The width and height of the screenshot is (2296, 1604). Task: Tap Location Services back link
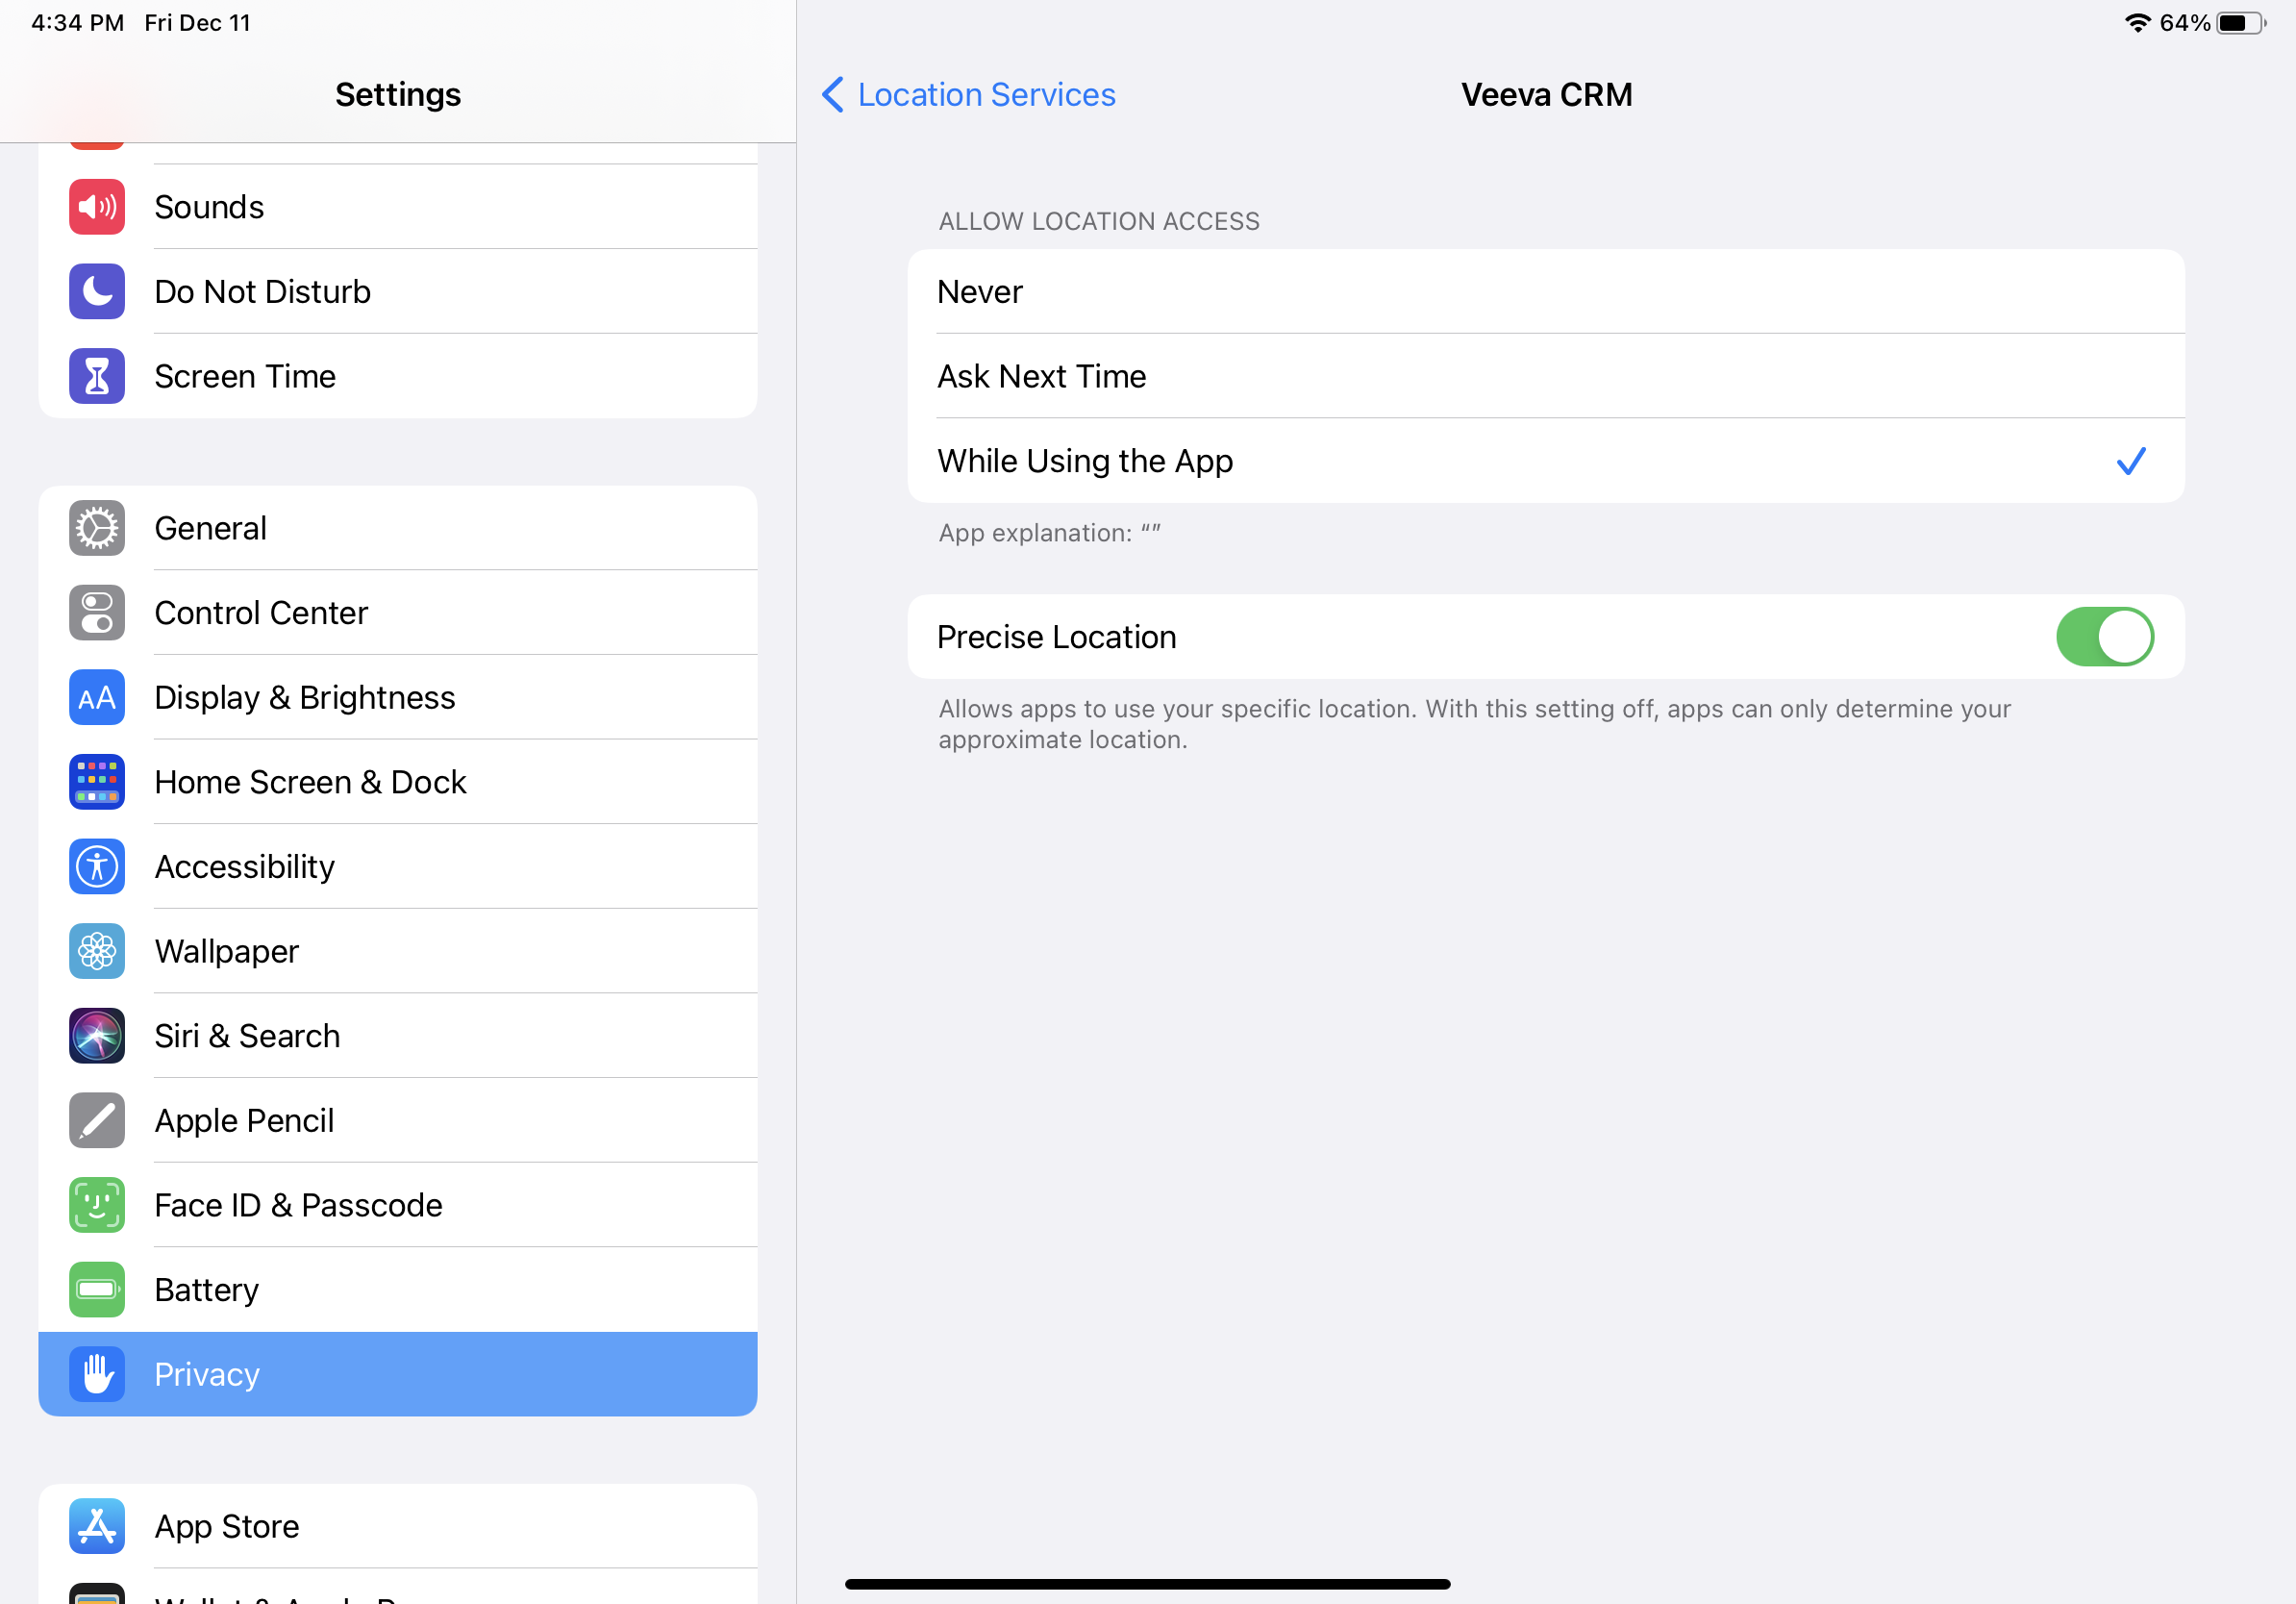click(x=986, y=95)
